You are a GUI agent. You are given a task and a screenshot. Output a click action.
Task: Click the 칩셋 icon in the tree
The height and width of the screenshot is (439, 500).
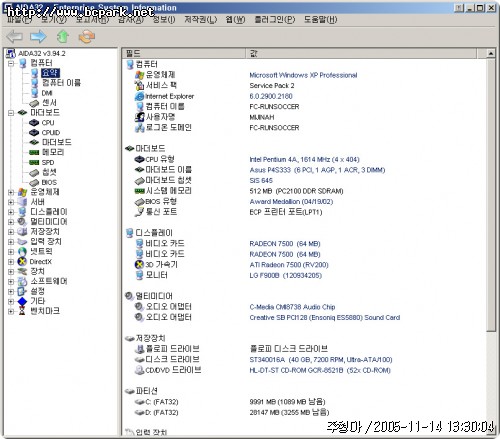click(34, 173)
